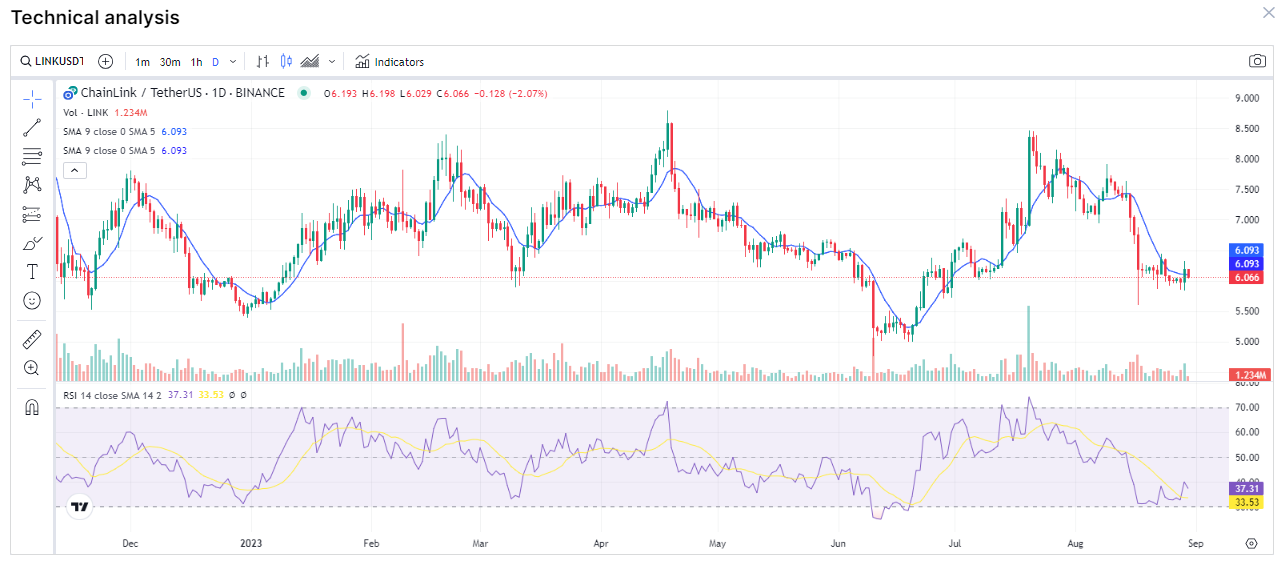Open the forecasting and measurement tools
1287x564 pixels.
tap(32, 214)
